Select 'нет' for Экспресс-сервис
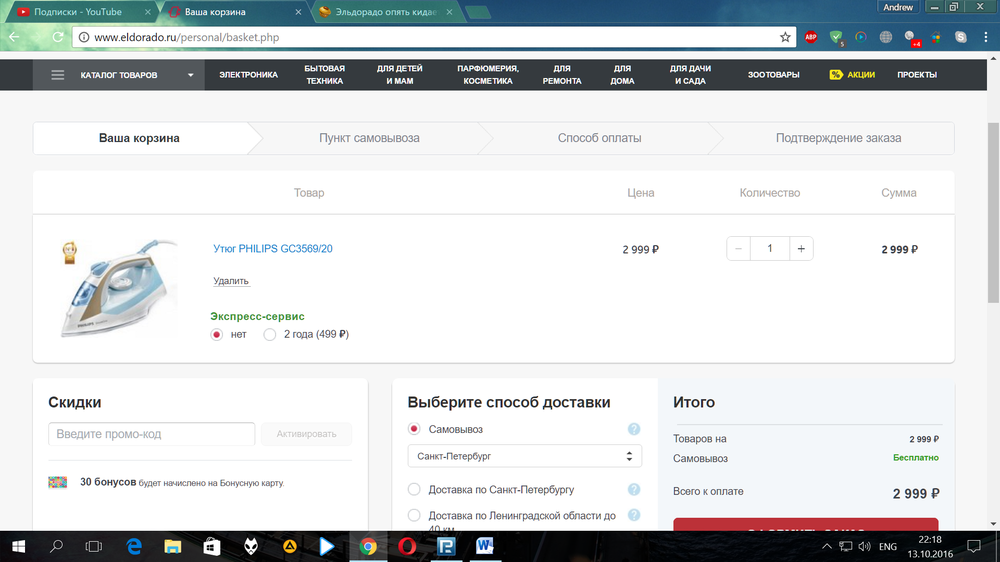 pyautogui.click(x=217, y=335)
